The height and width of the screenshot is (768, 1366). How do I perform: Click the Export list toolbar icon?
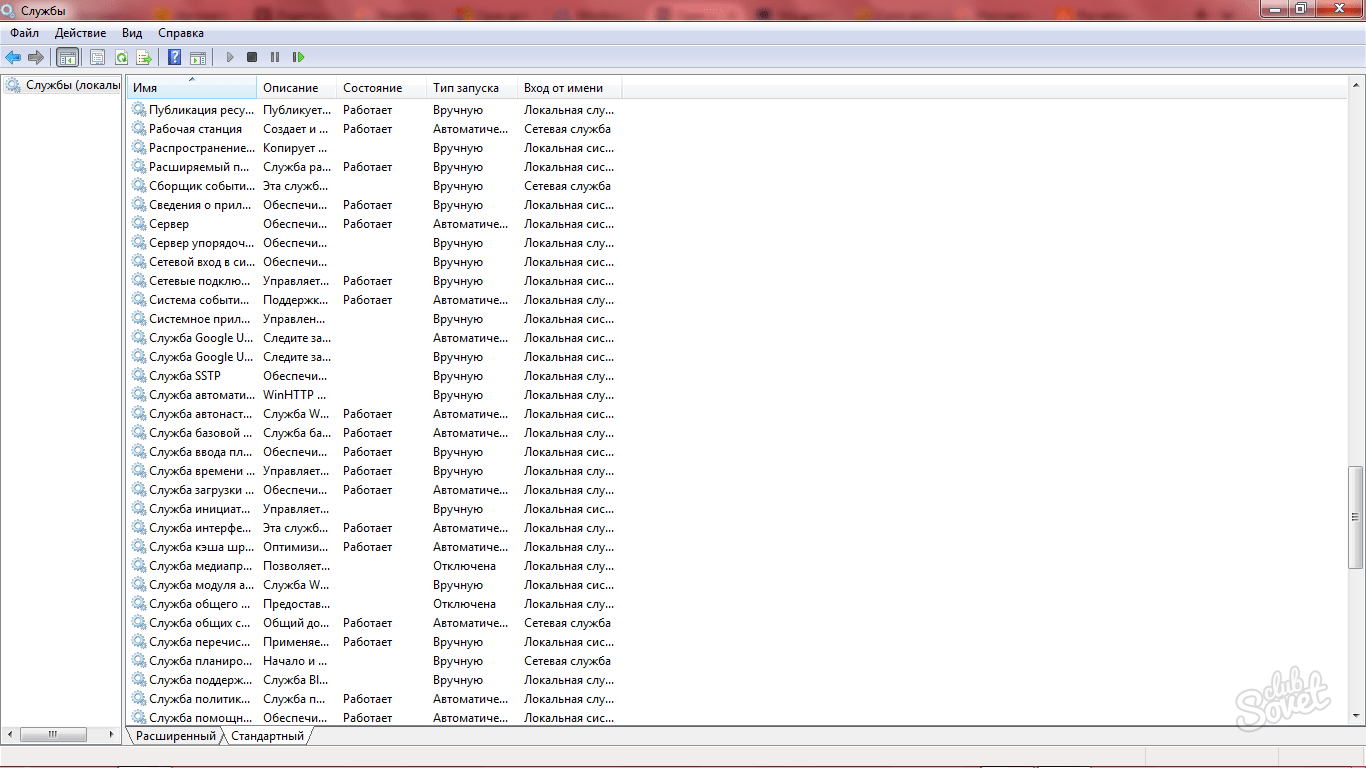point(144,58)
